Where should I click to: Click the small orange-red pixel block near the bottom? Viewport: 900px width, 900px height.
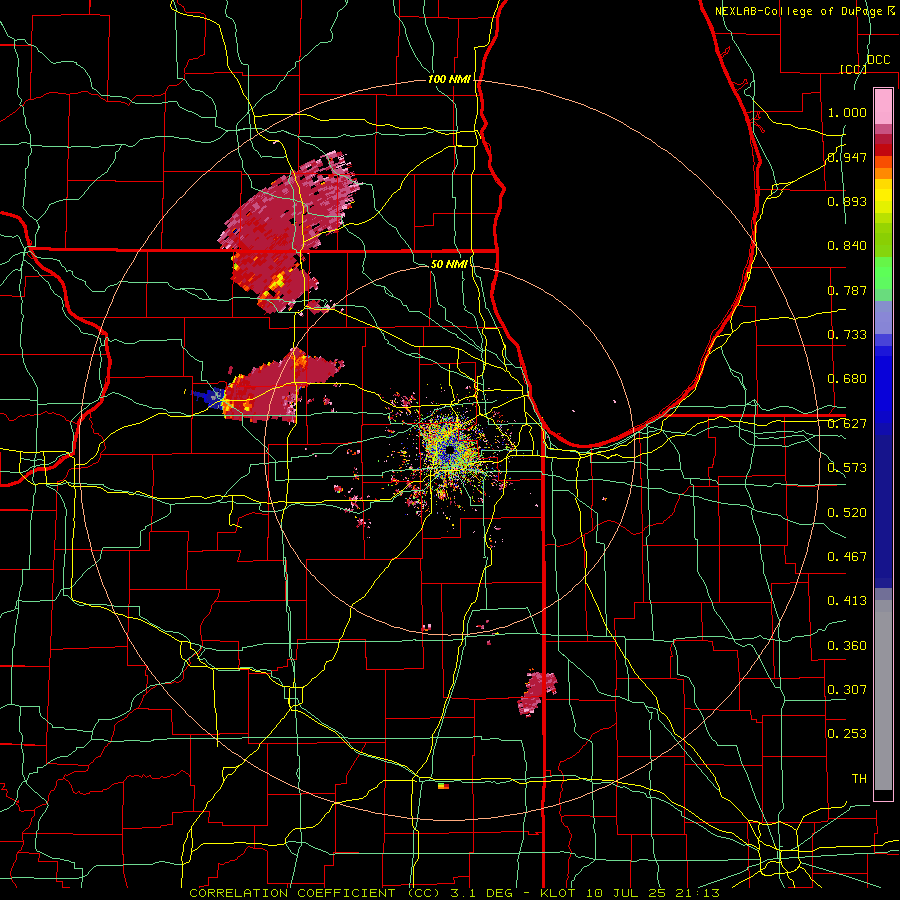[443, 786]
